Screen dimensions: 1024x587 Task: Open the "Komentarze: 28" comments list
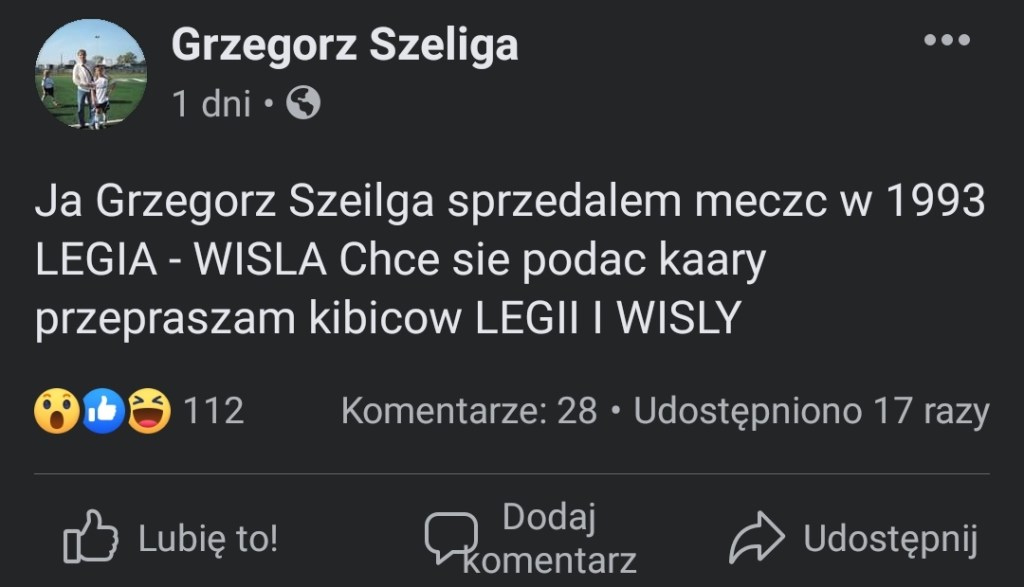pos(469,411)
